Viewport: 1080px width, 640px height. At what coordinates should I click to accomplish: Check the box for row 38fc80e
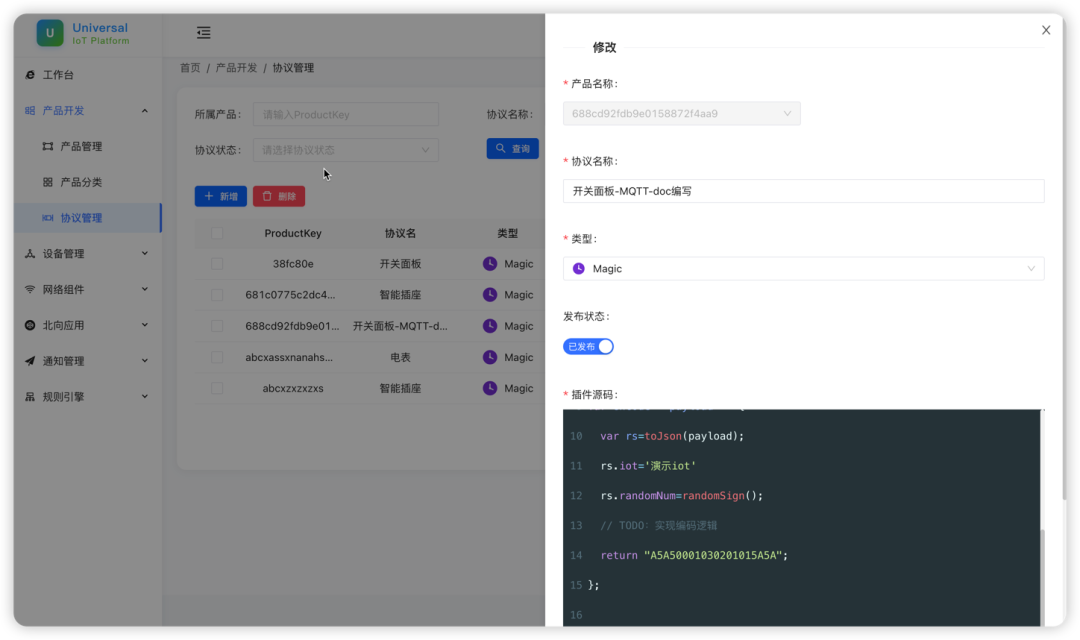(x=217, y=264)
